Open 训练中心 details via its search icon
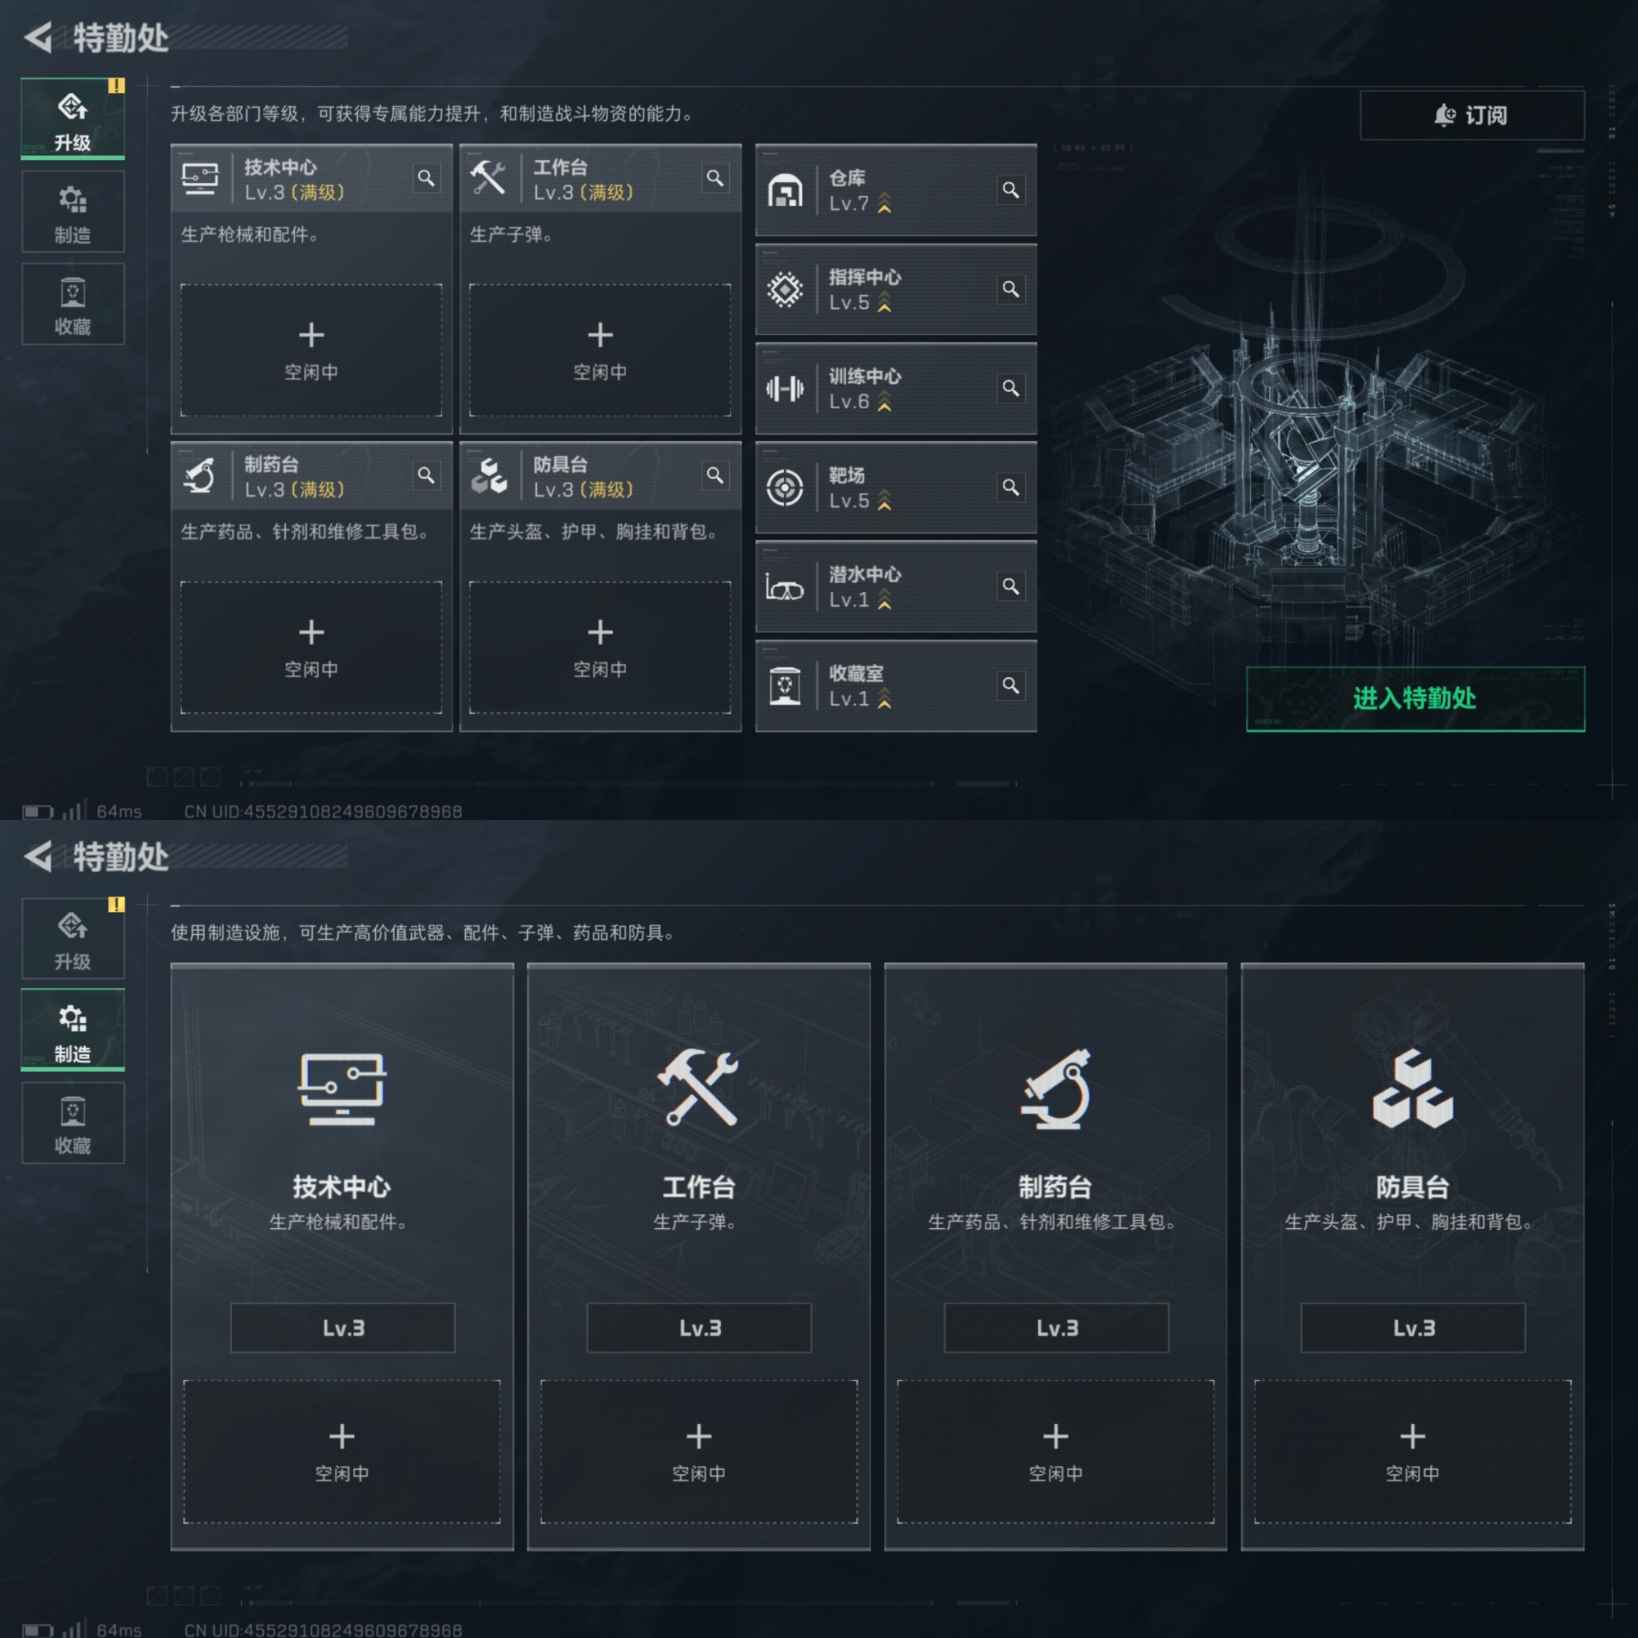Screen dimensions: 1638x1638 1010,388
